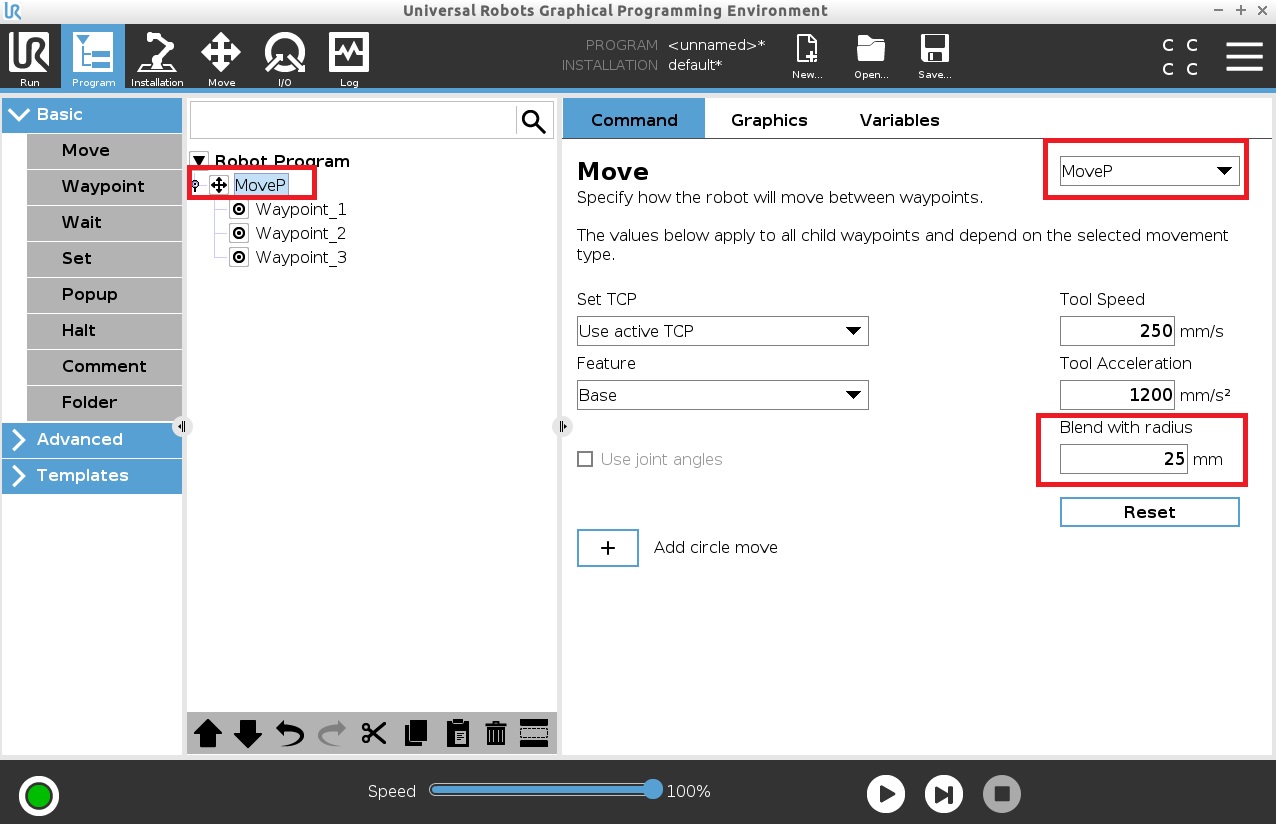Undo the last program change
This screenshot has width=1276, height=824.
click(290, 734)
